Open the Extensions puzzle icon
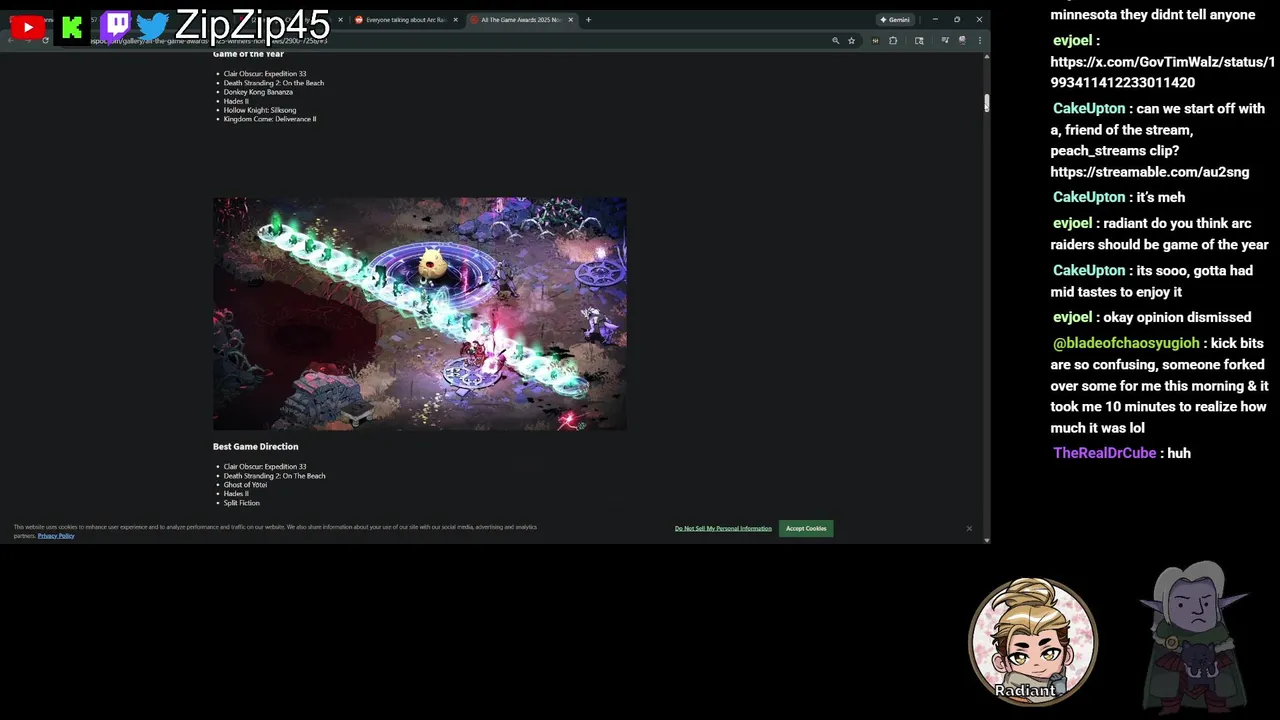1280x720 pixels. click(x=893, y=41)
